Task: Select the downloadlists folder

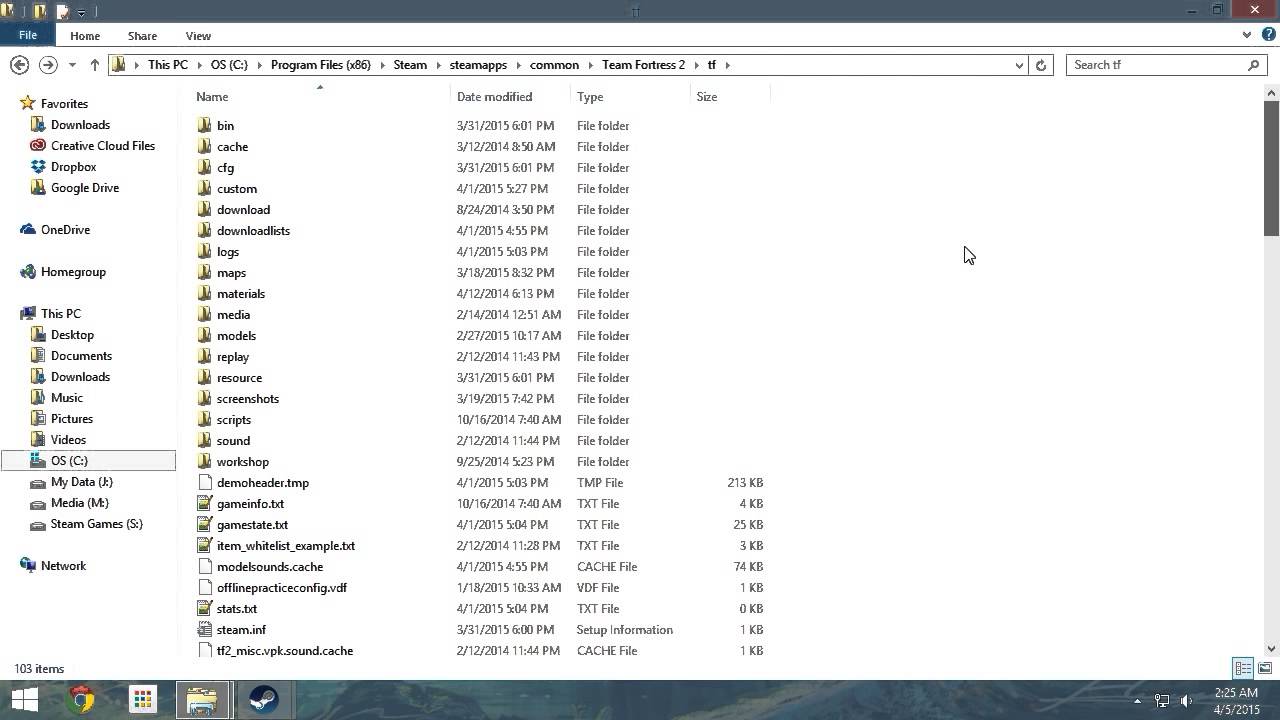Action: tap(253, 231)
